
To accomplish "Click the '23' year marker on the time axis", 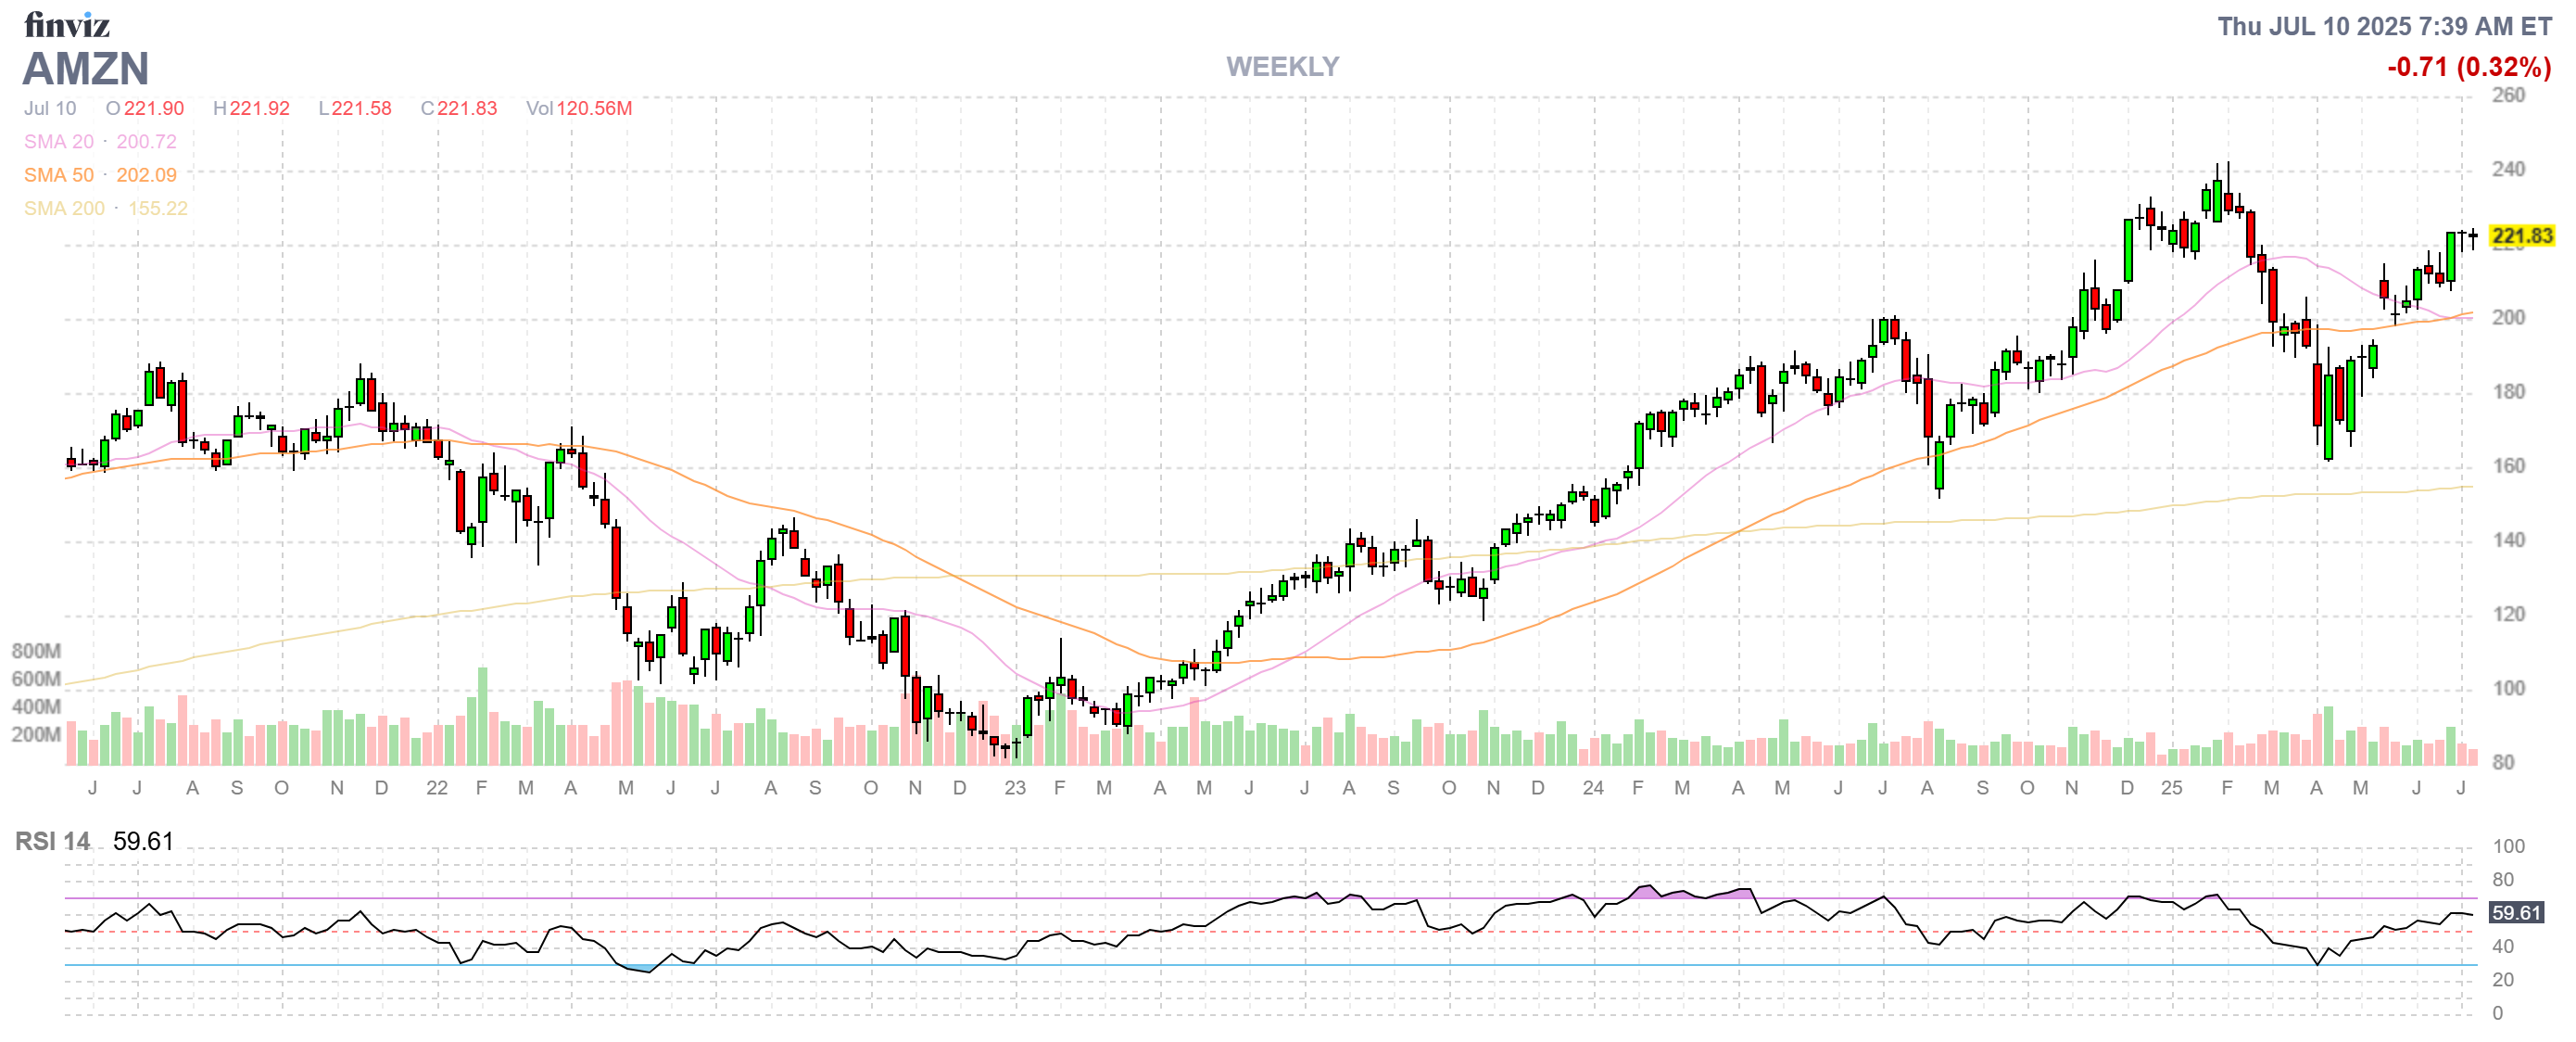I will click(1015, 788).
